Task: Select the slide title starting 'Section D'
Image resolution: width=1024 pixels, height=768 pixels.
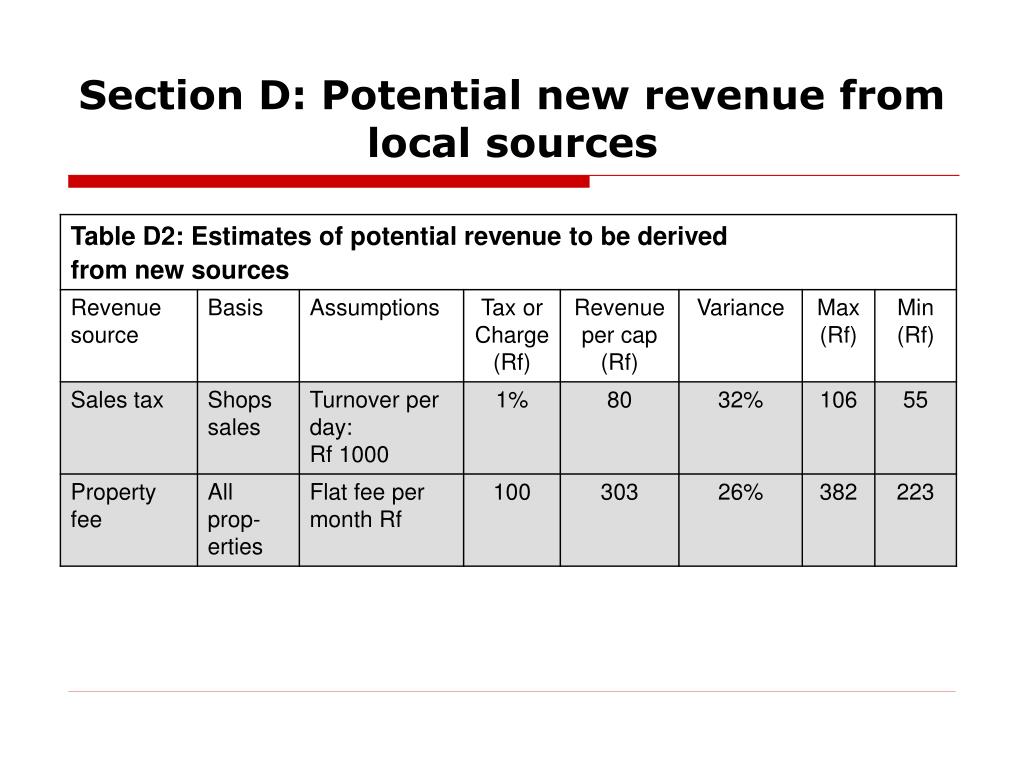Action: (x=511, y=119)
